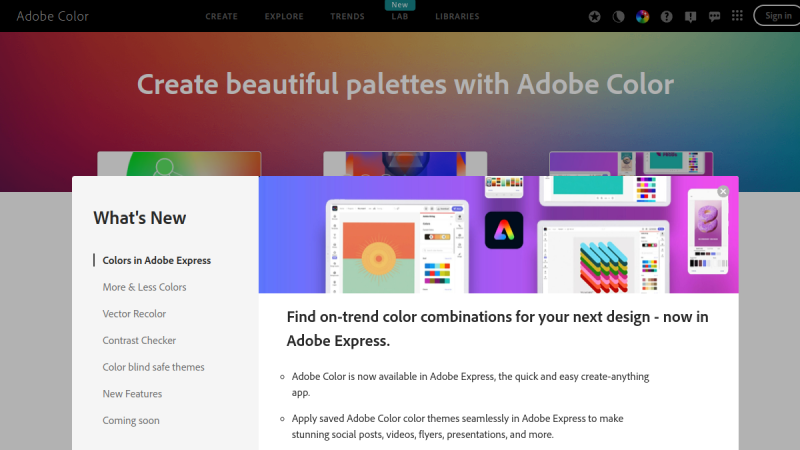Click the feedback exclamation bubble icon

click(x=690, y=16)
